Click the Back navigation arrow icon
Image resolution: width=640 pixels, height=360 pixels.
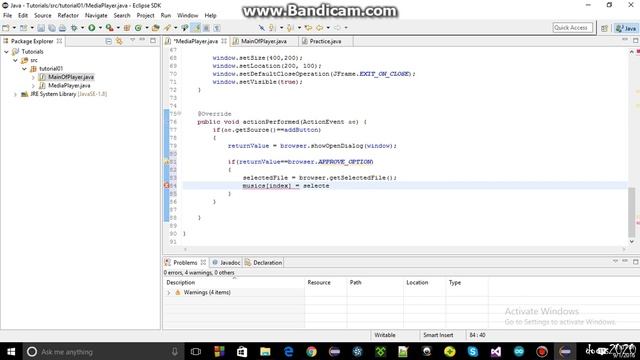[x=320, y=28]
